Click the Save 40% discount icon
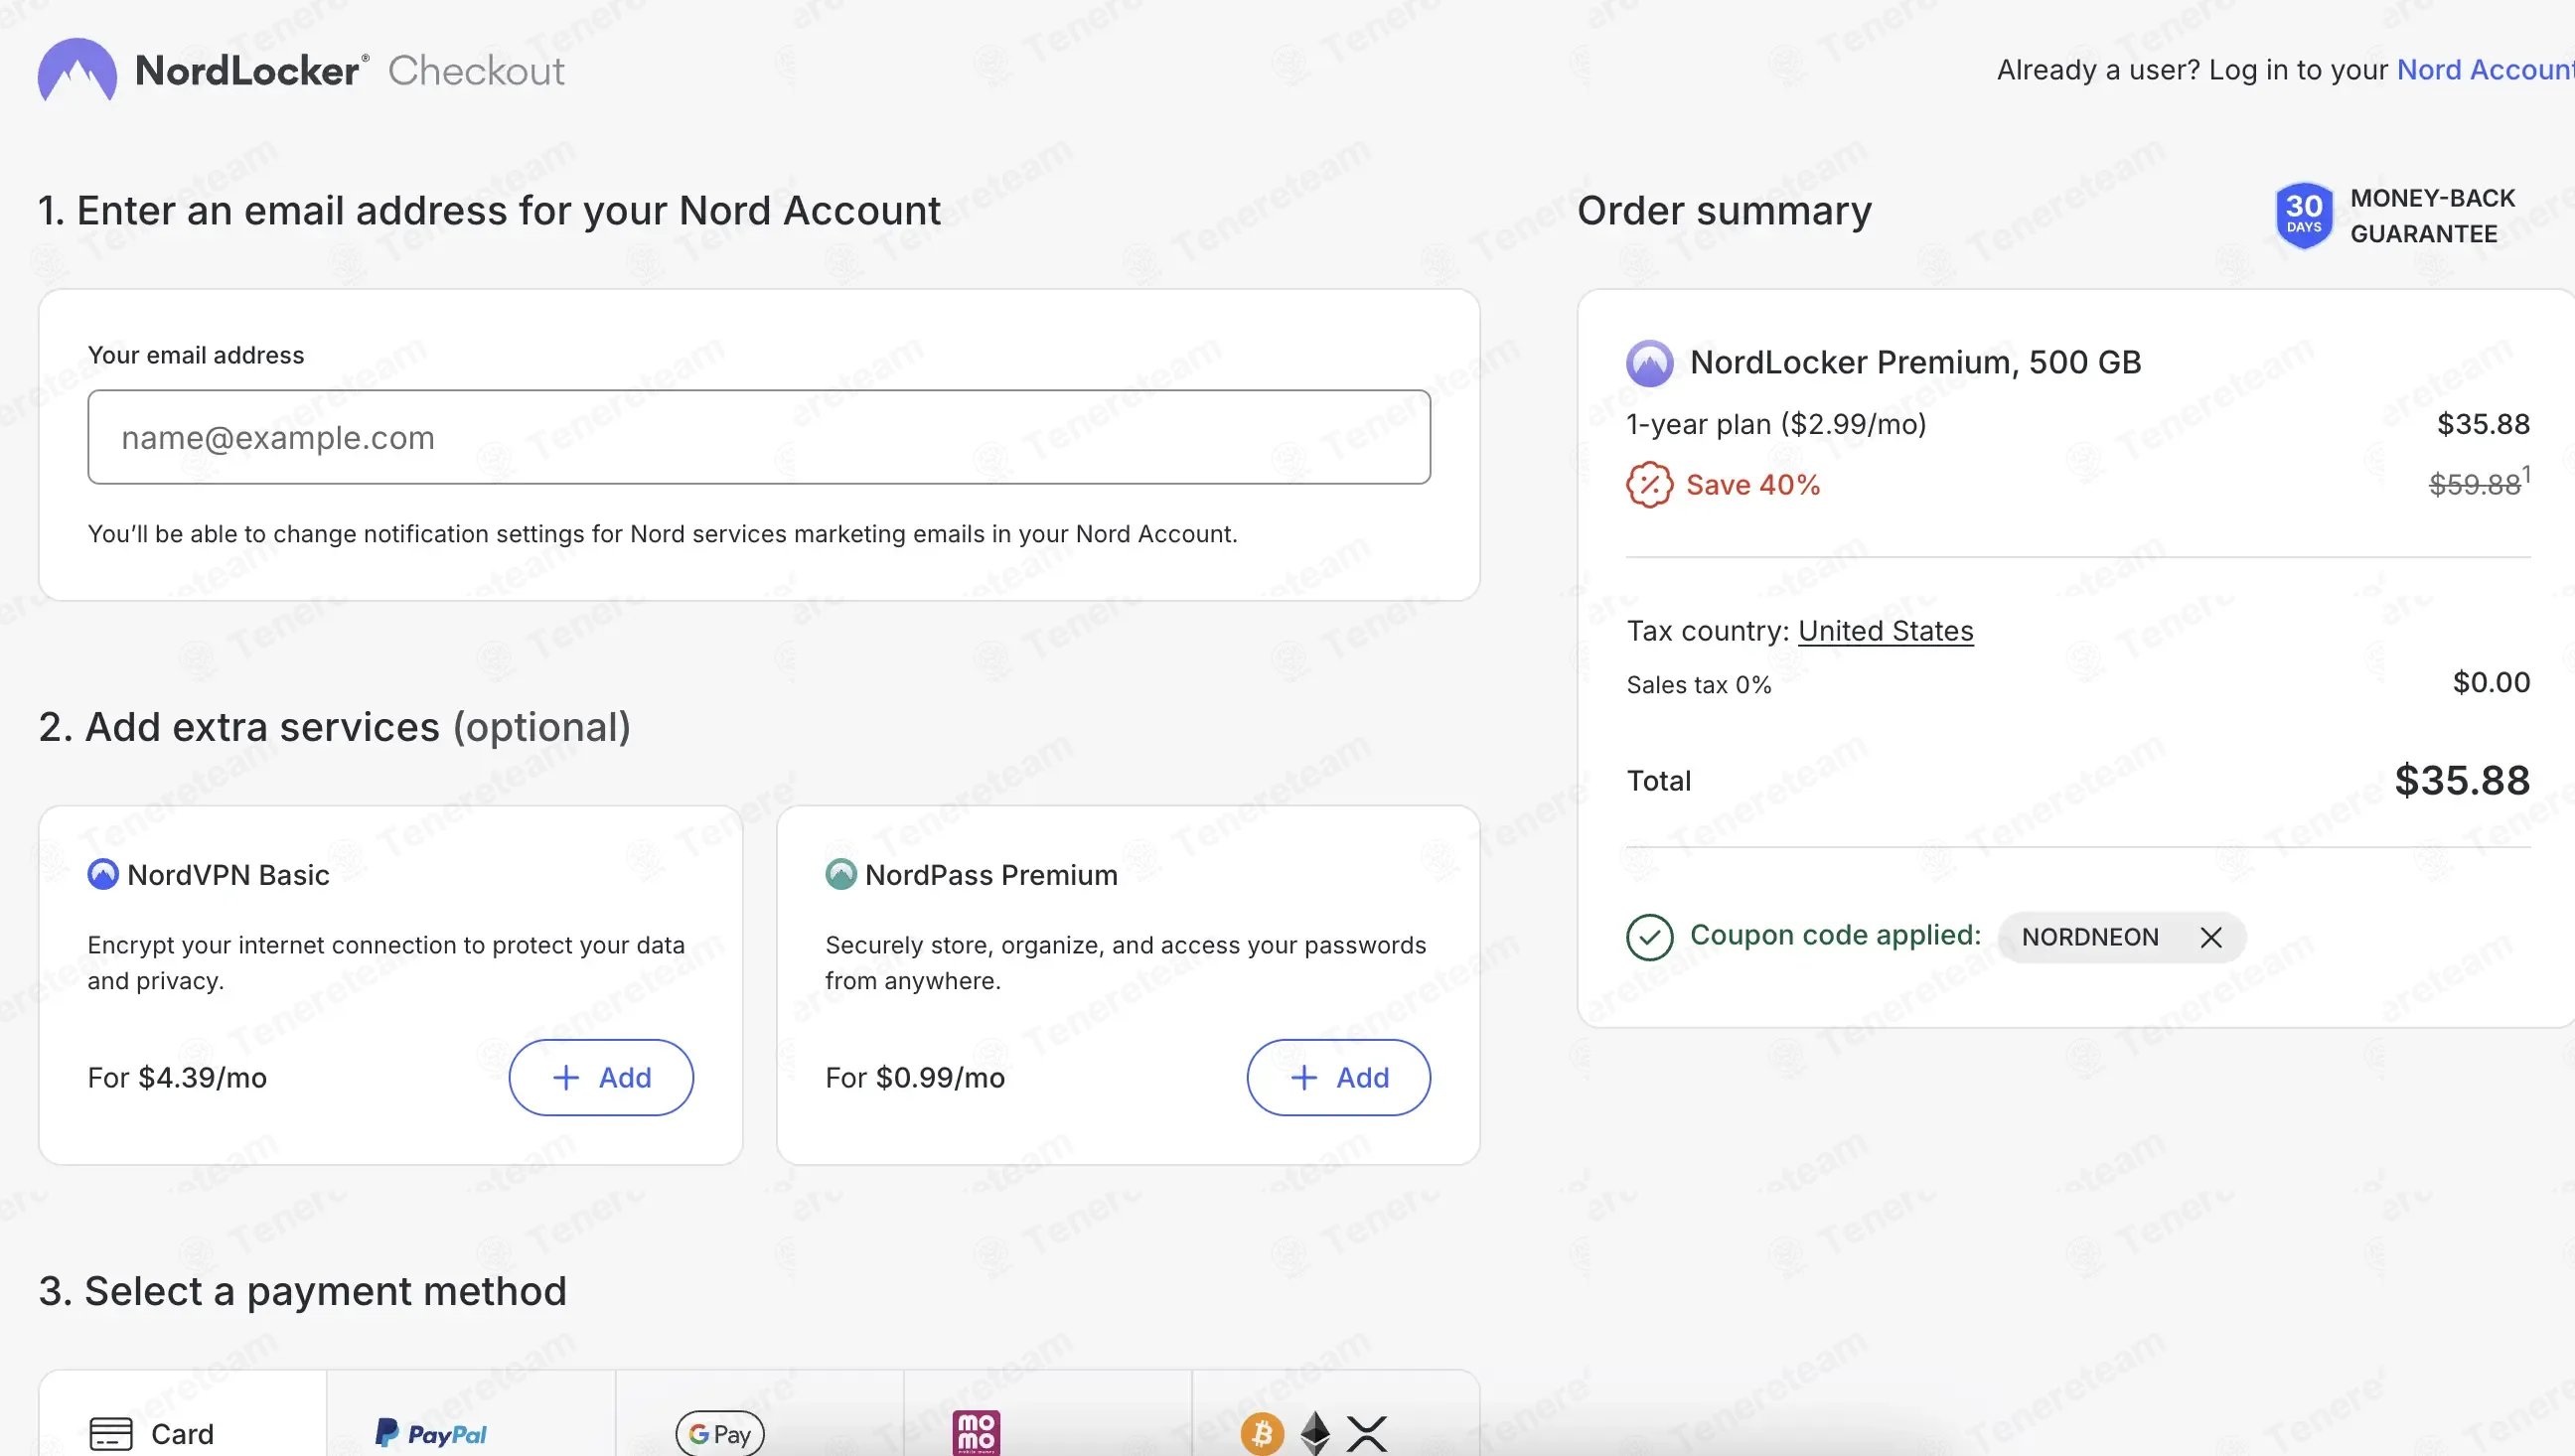Image resolution: width=2575 pixels, height=1456 pixels. [1649, 485]
